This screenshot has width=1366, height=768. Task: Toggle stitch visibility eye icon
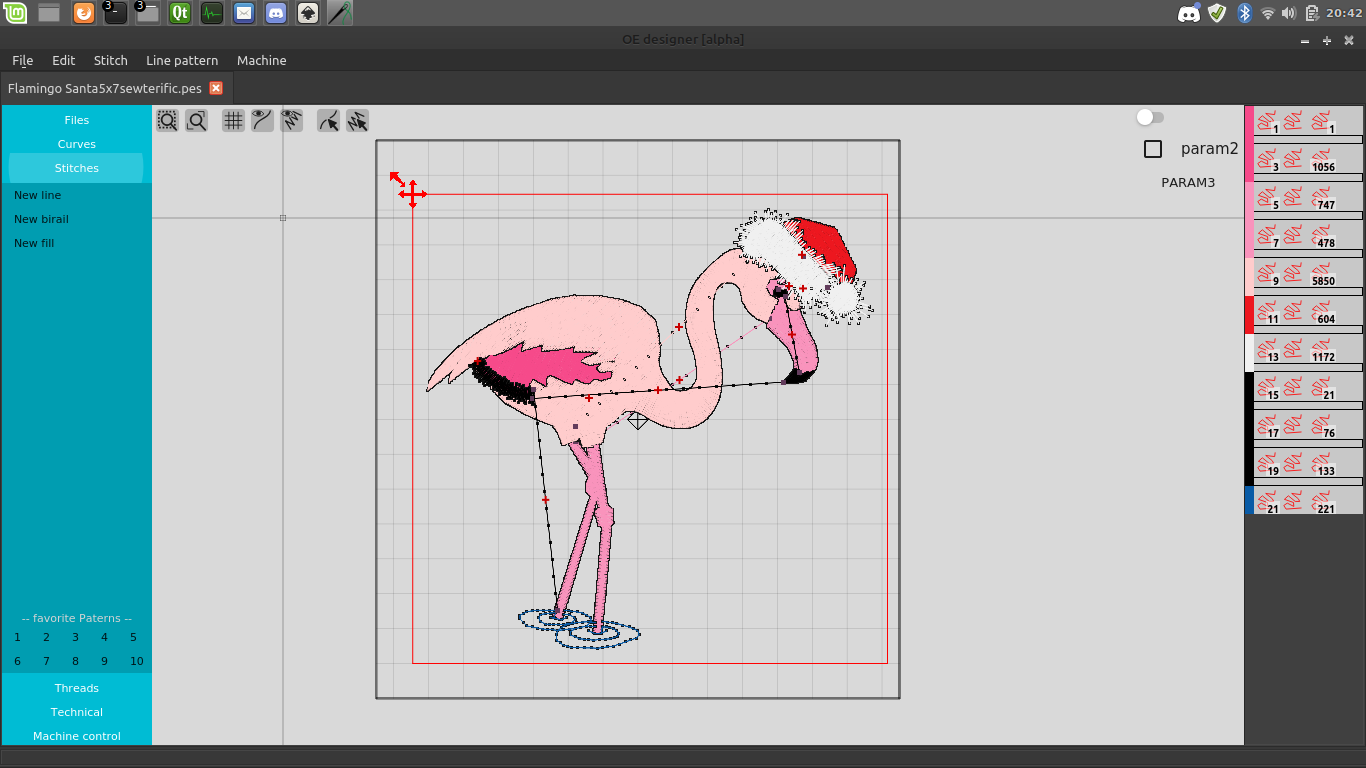coord(292,121)
